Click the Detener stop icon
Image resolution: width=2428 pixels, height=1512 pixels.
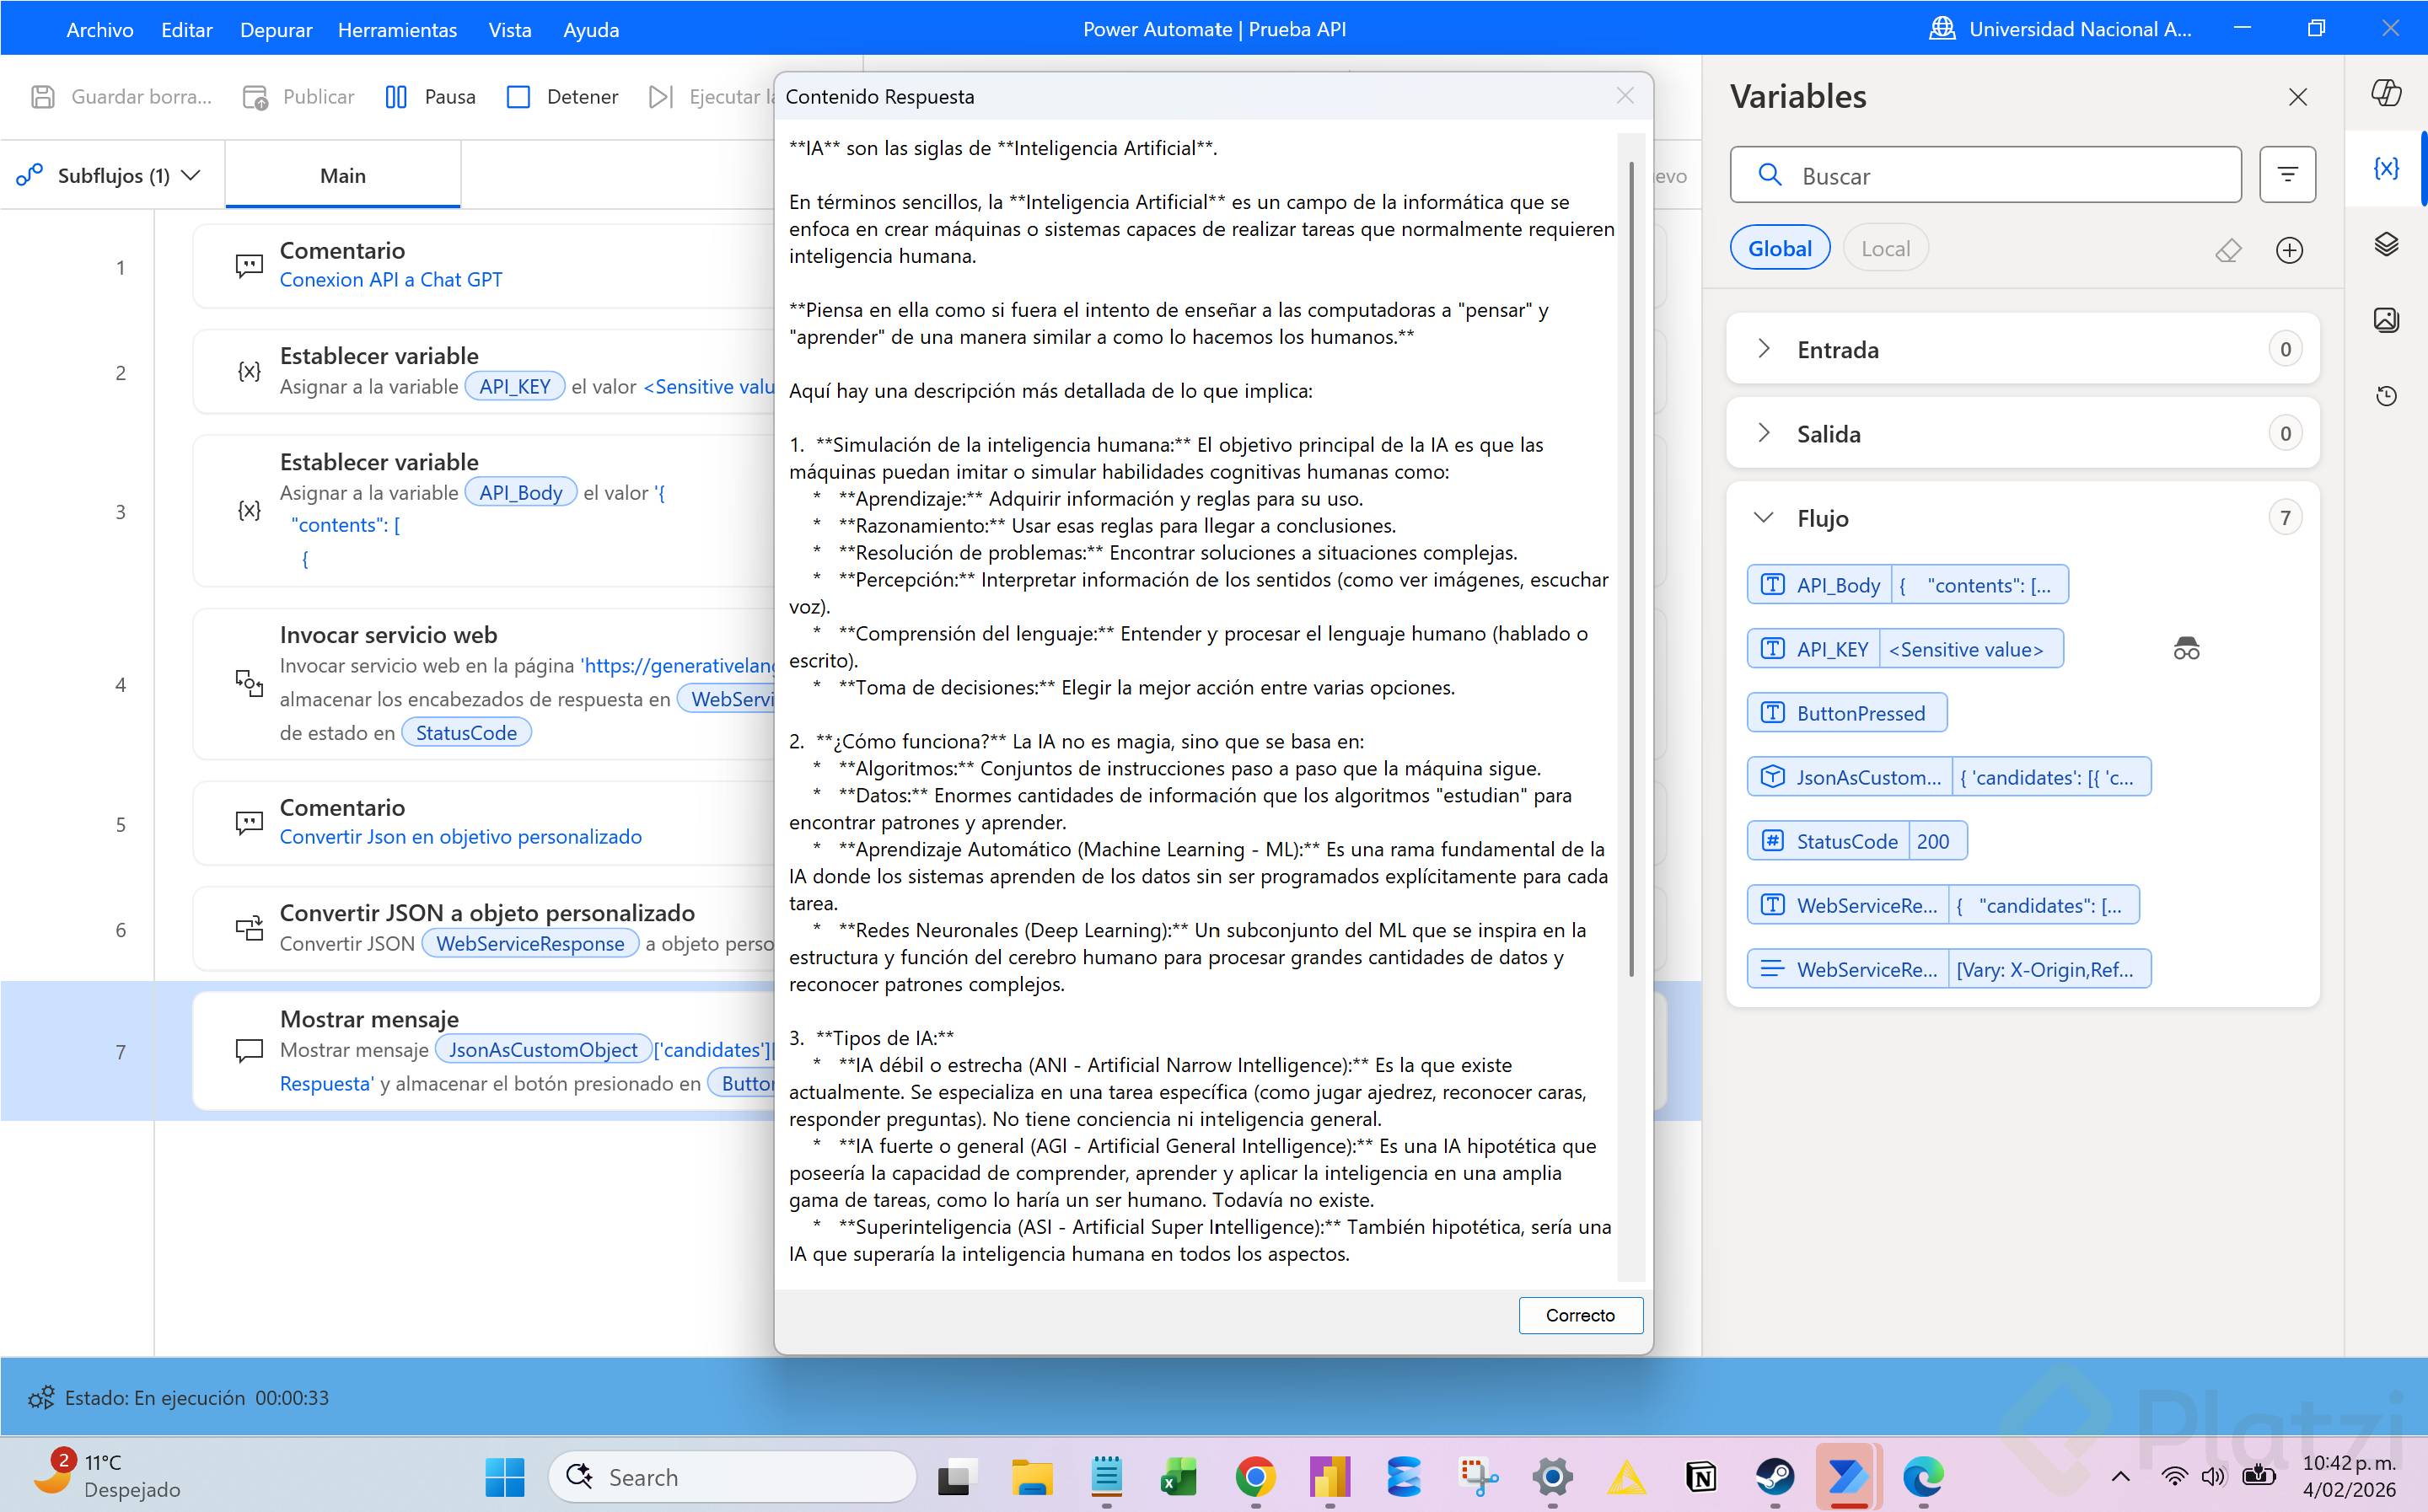pos(518,97)
